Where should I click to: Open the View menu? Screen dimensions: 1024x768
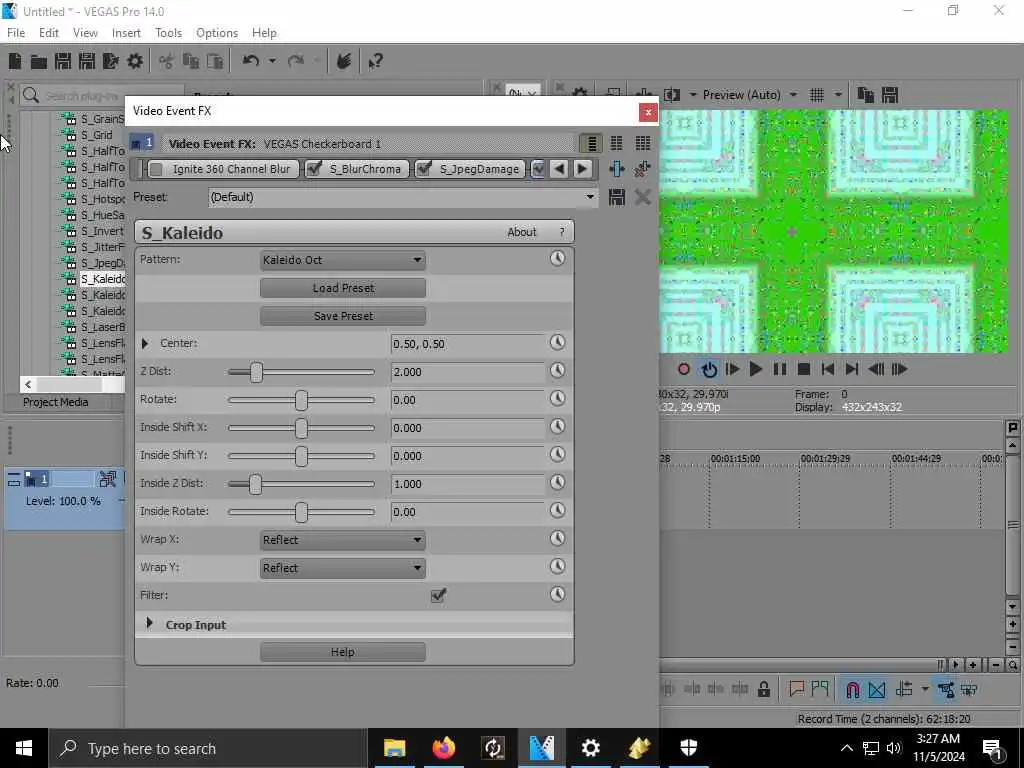click(85, 33)
